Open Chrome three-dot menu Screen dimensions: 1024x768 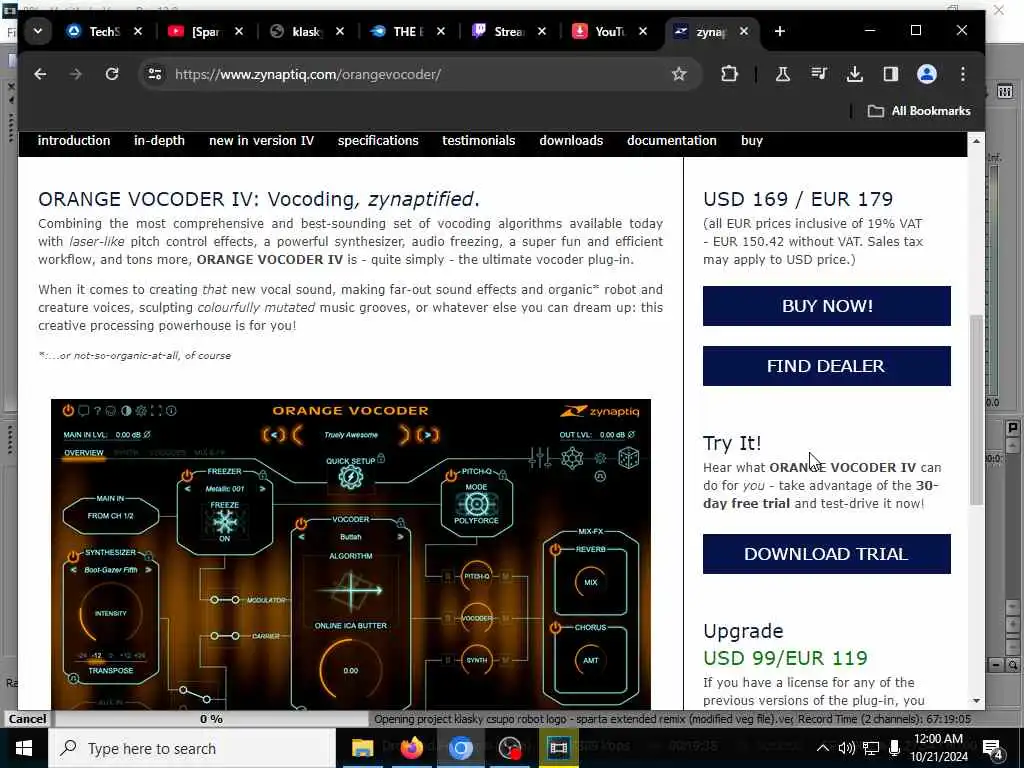pyautogui.click(x=963, y=74)
